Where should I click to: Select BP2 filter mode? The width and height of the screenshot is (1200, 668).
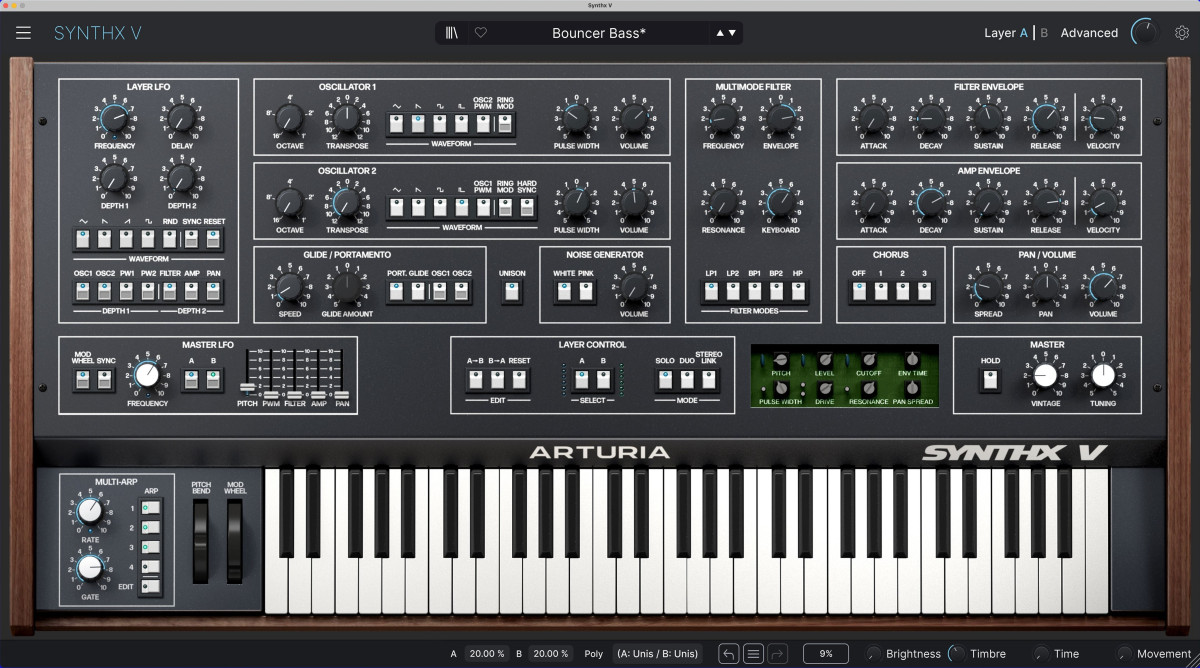[777, 291]
